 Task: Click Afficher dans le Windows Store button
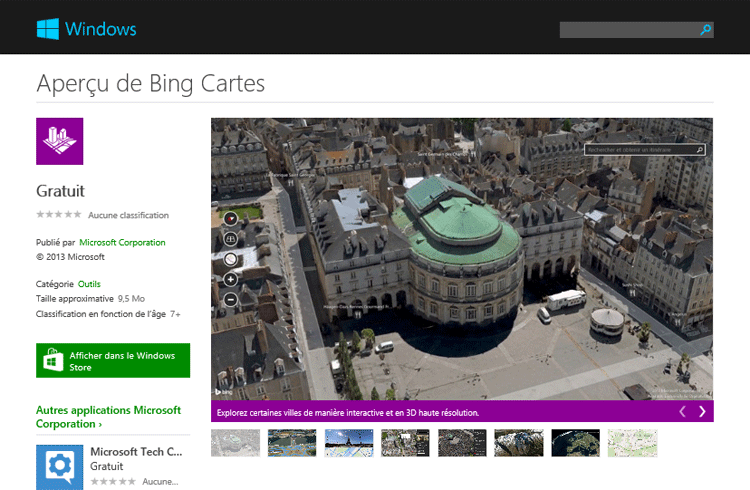click(113, 361)
